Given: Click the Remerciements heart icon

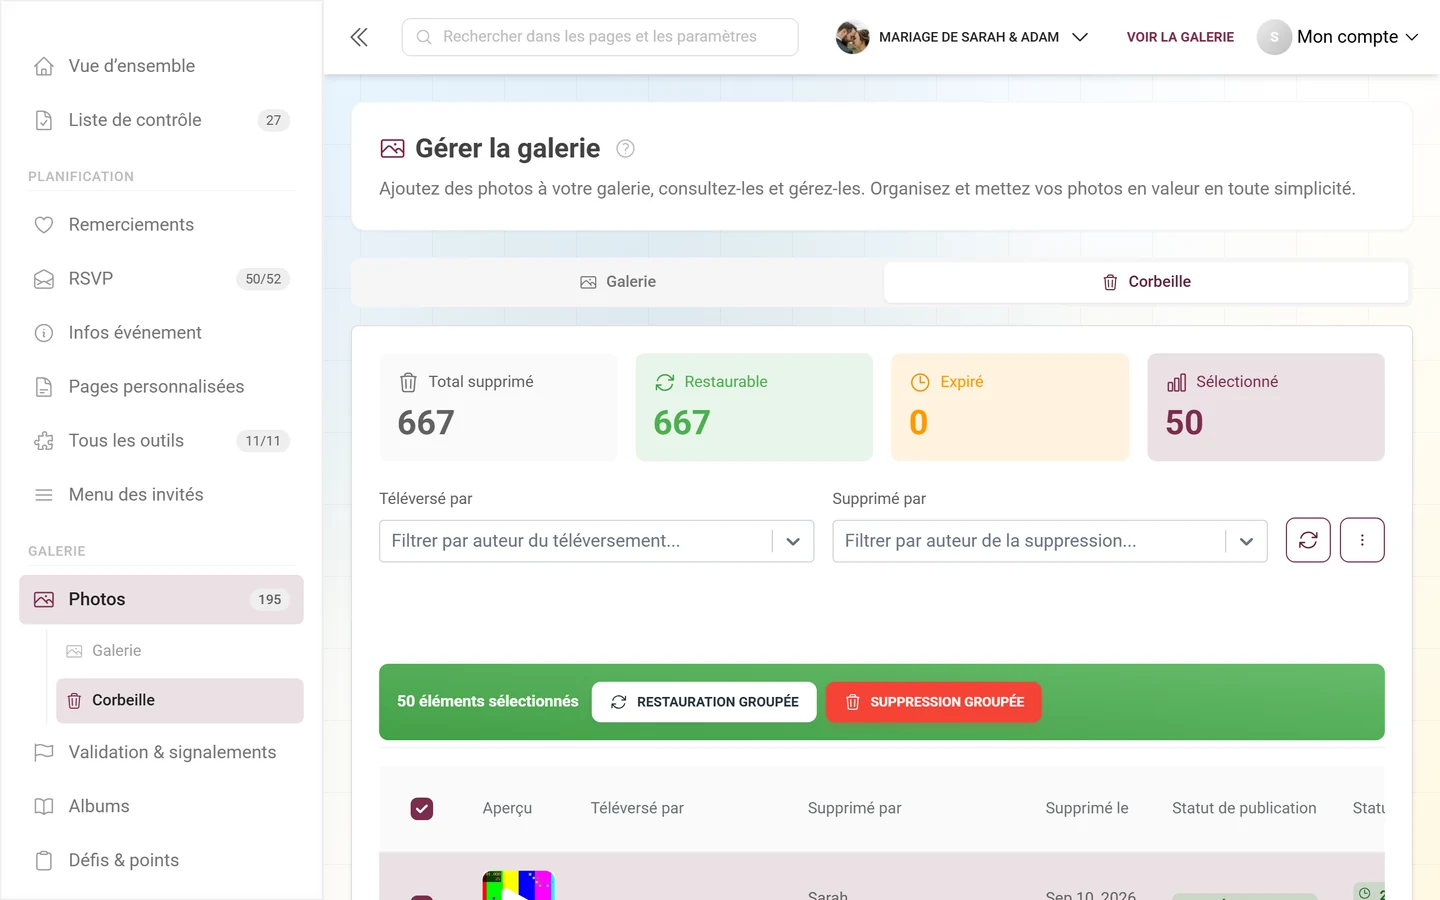Looking at the screenshot, I should [44, 225].
